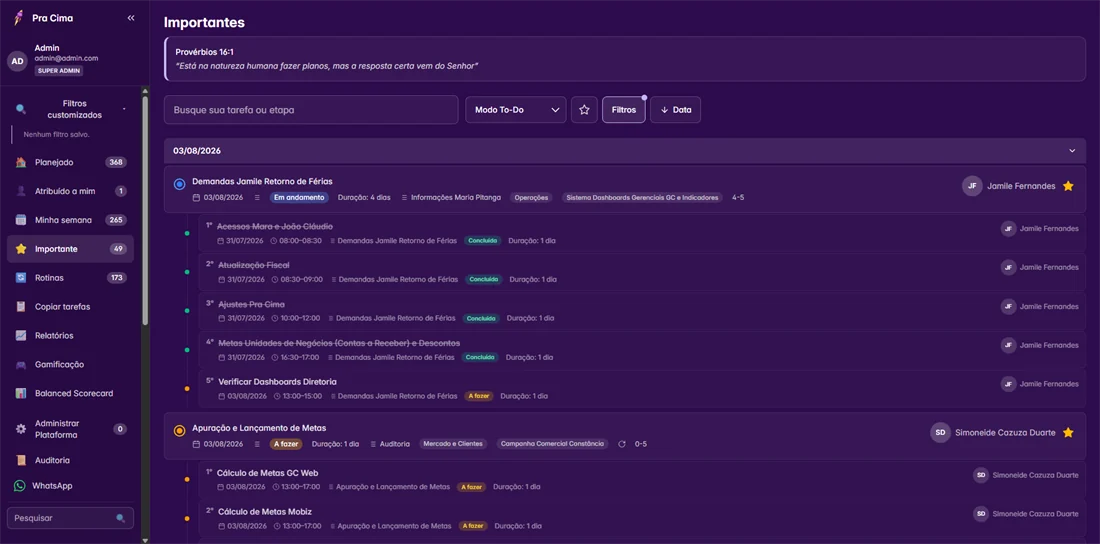The height and width of the screenshot is (544, 1100).
Task: Expand the Filtros customizados section
Action: point(70,110)
